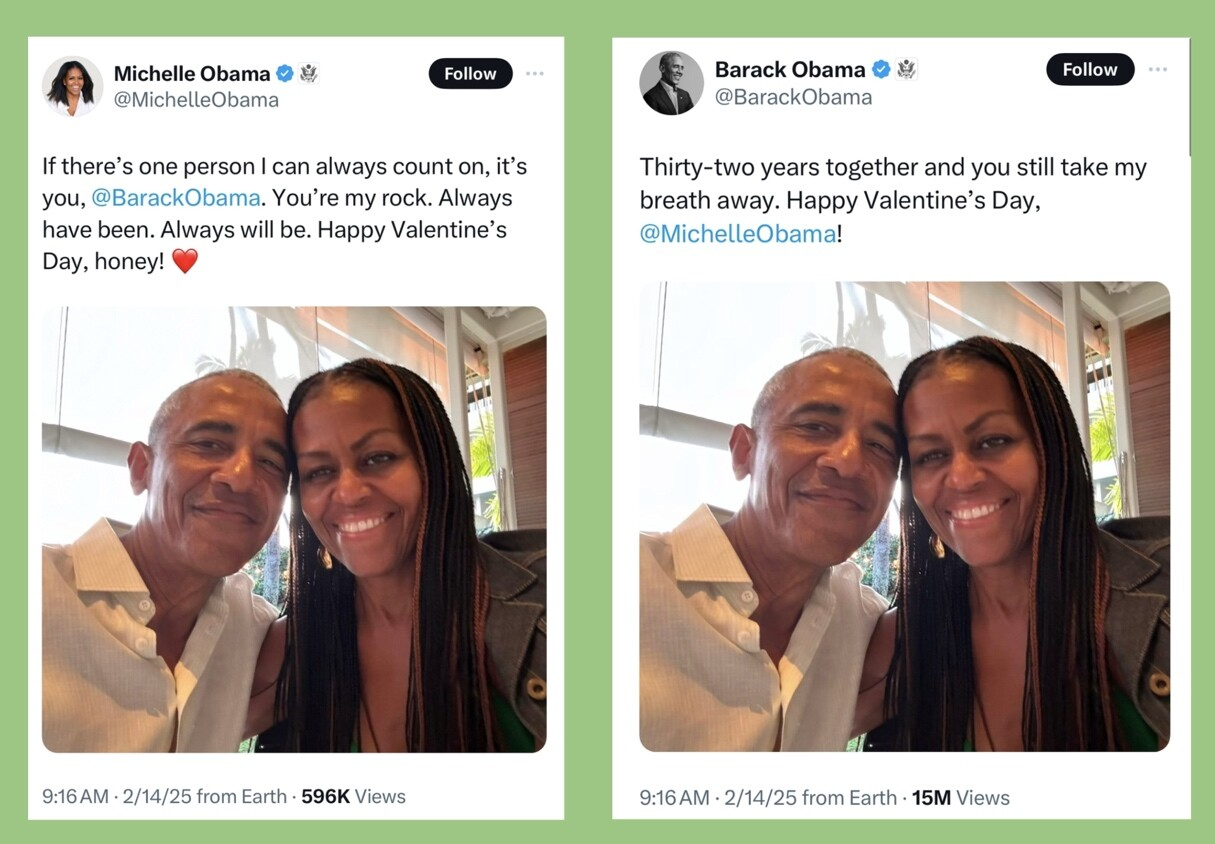Click government seal icon next to Michelle Obama
This screenshot has height=844, width=1215.
click(x=308, y=74)
